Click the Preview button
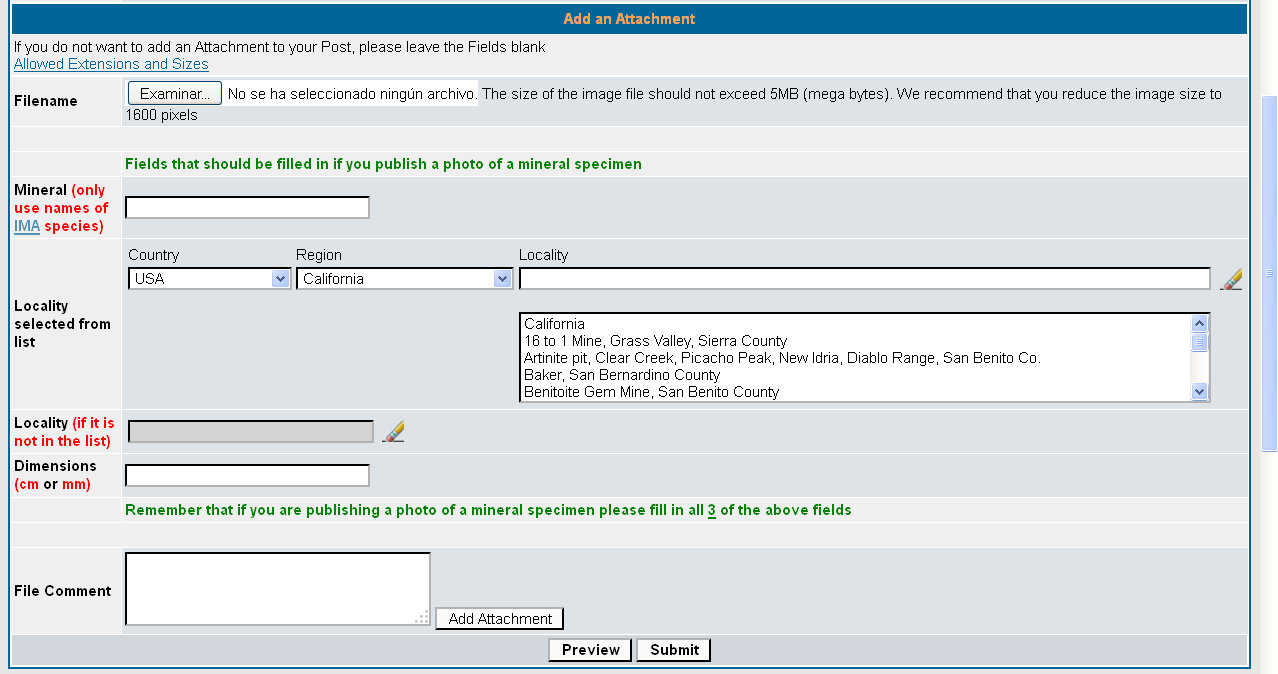1278x674 pixels. click(x=591, y=650)
